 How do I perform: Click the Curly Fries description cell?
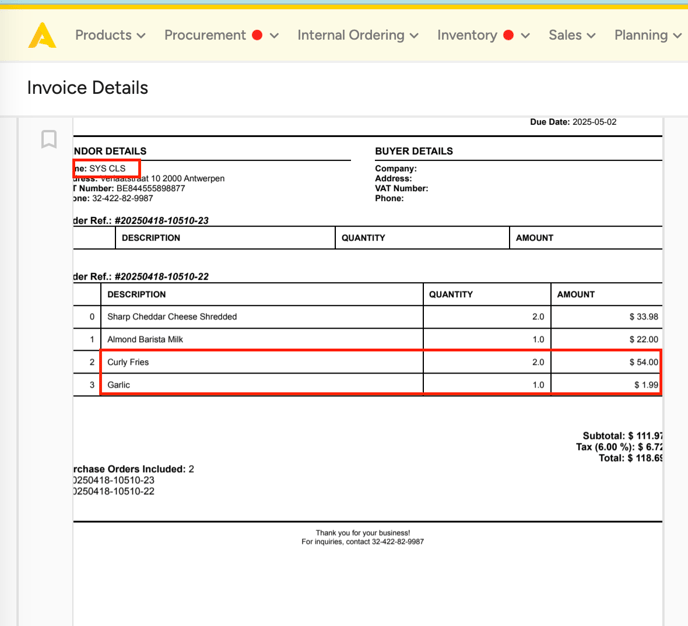tap(128, 362)
